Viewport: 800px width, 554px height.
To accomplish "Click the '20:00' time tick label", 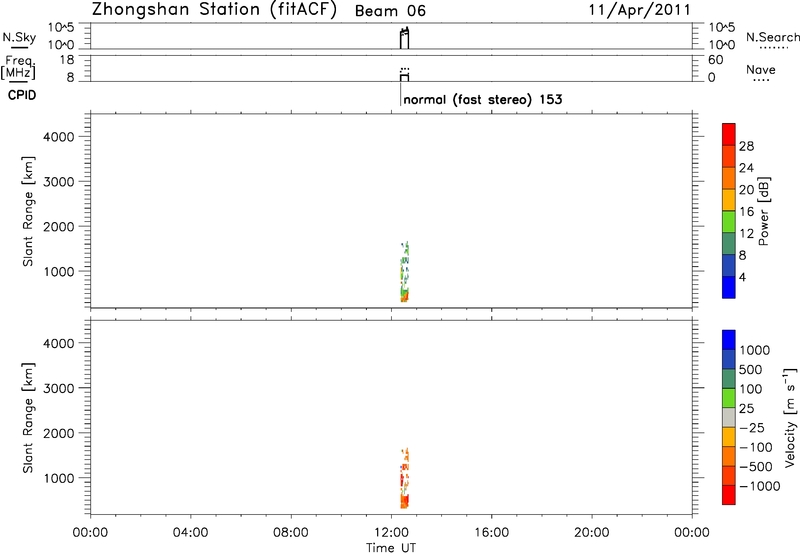I will (592, 533).
